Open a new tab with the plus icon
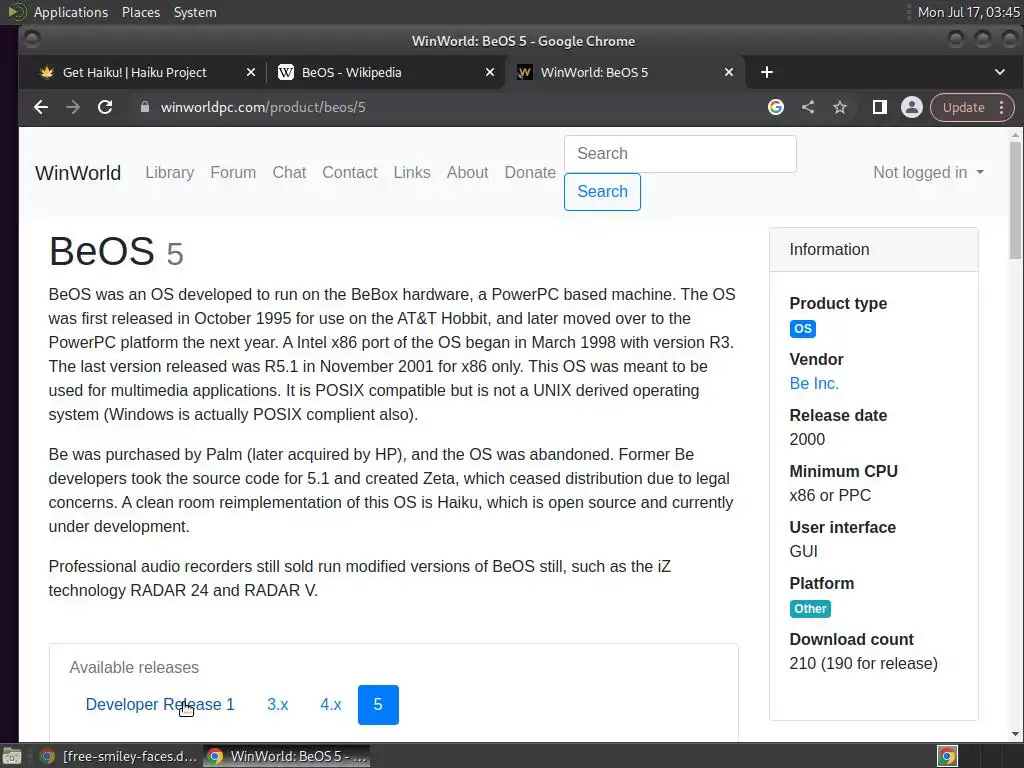Viewport: 1024px width, 768px height. tap(767, 72)
